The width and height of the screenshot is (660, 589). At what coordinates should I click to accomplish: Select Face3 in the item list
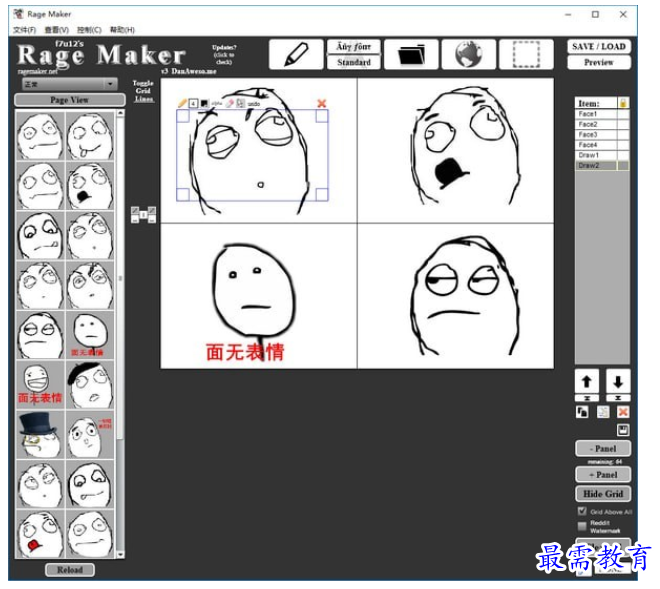[596, 135]
